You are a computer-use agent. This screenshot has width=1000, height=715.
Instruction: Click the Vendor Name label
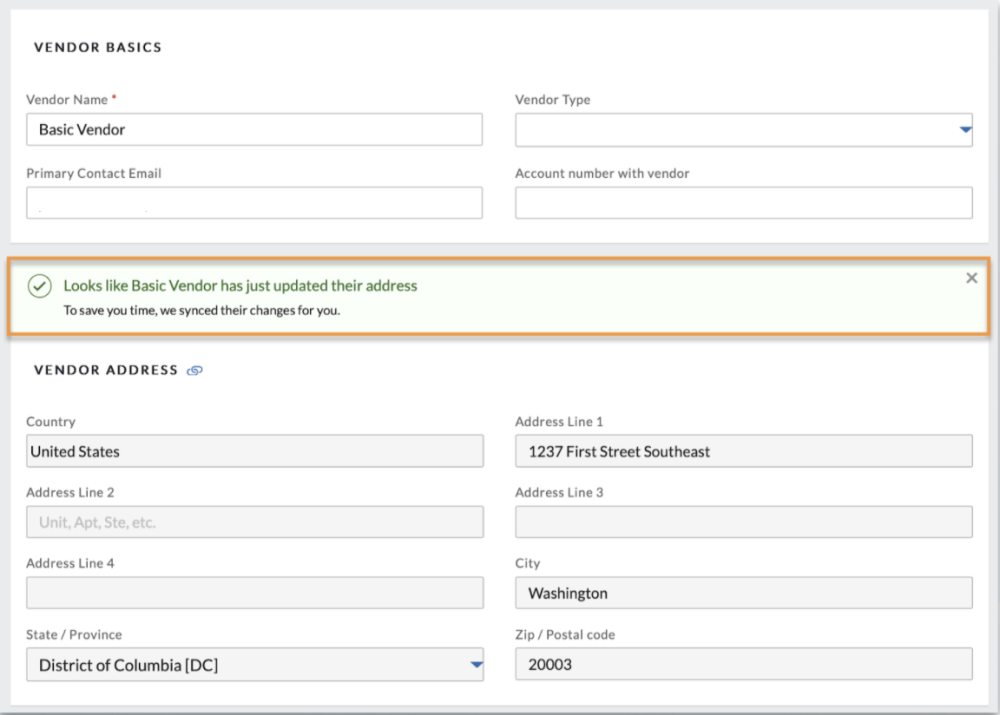(x=68, y=100)
